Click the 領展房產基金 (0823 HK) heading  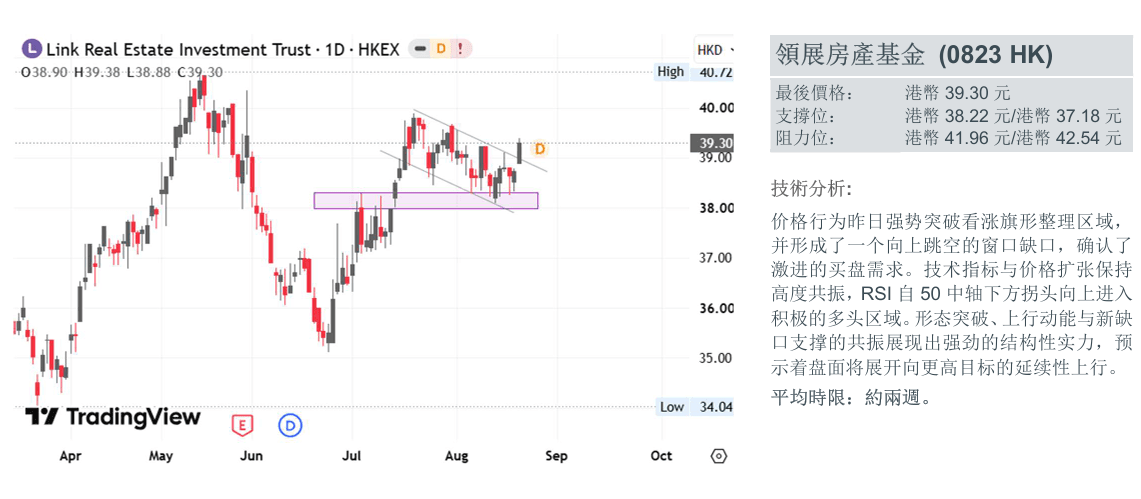click(914, 55)
